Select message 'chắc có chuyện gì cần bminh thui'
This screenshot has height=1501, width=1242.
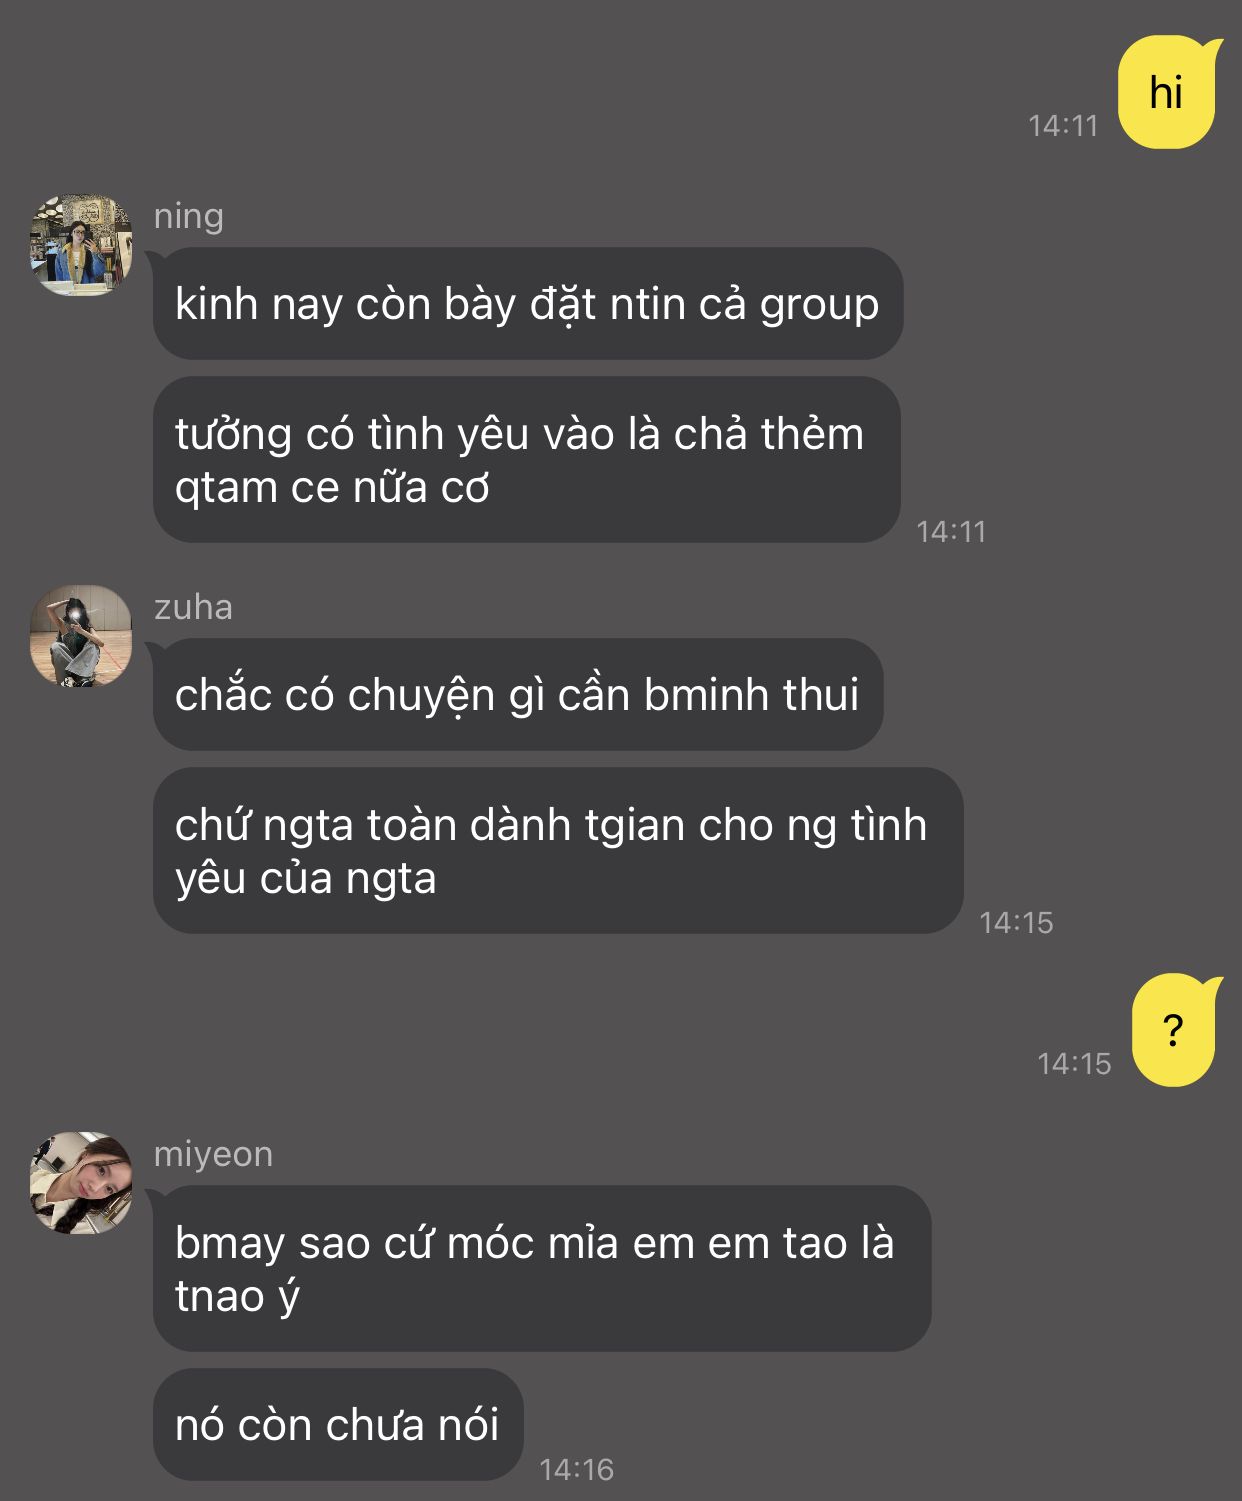pyautogui.click(x=517, y=695)
